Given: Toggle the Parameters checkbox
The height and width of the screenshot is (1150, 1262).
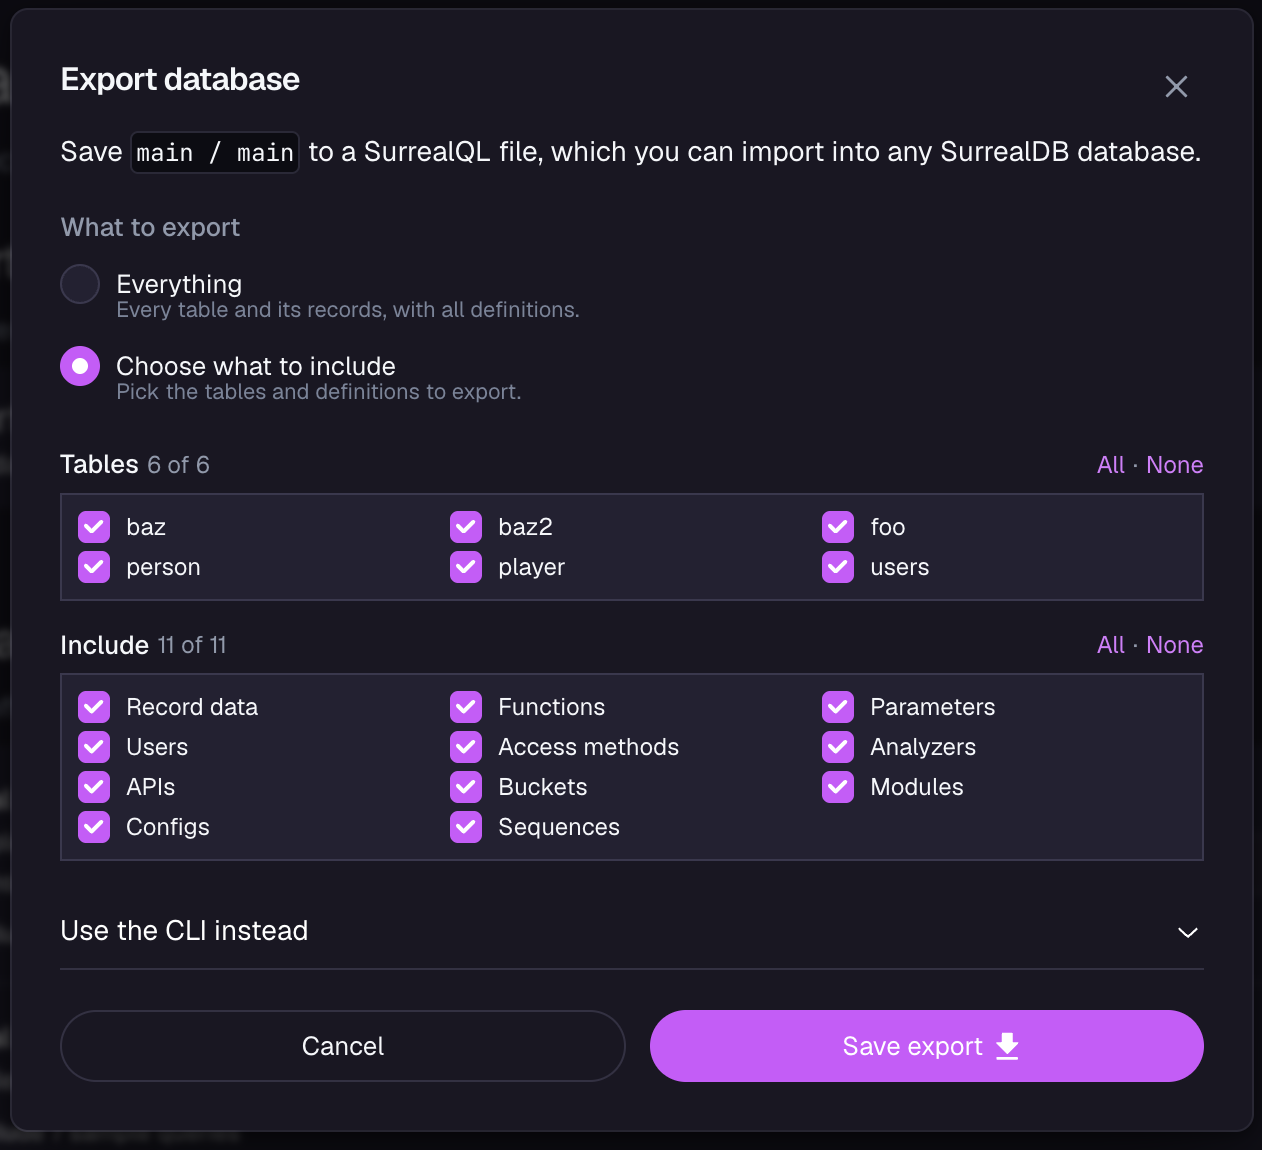Looking at the screenshot, I should tap(838, 707).
